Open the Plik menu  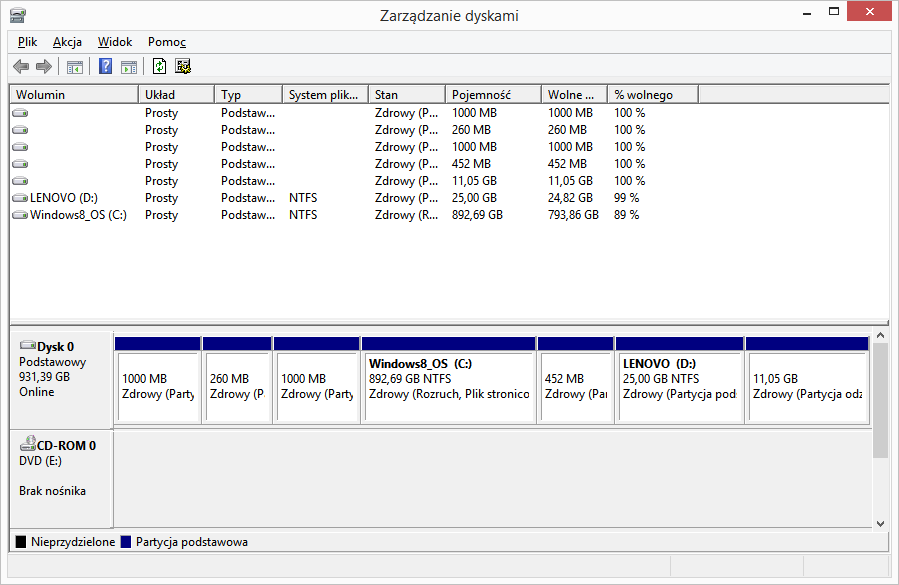coord(27,42)
